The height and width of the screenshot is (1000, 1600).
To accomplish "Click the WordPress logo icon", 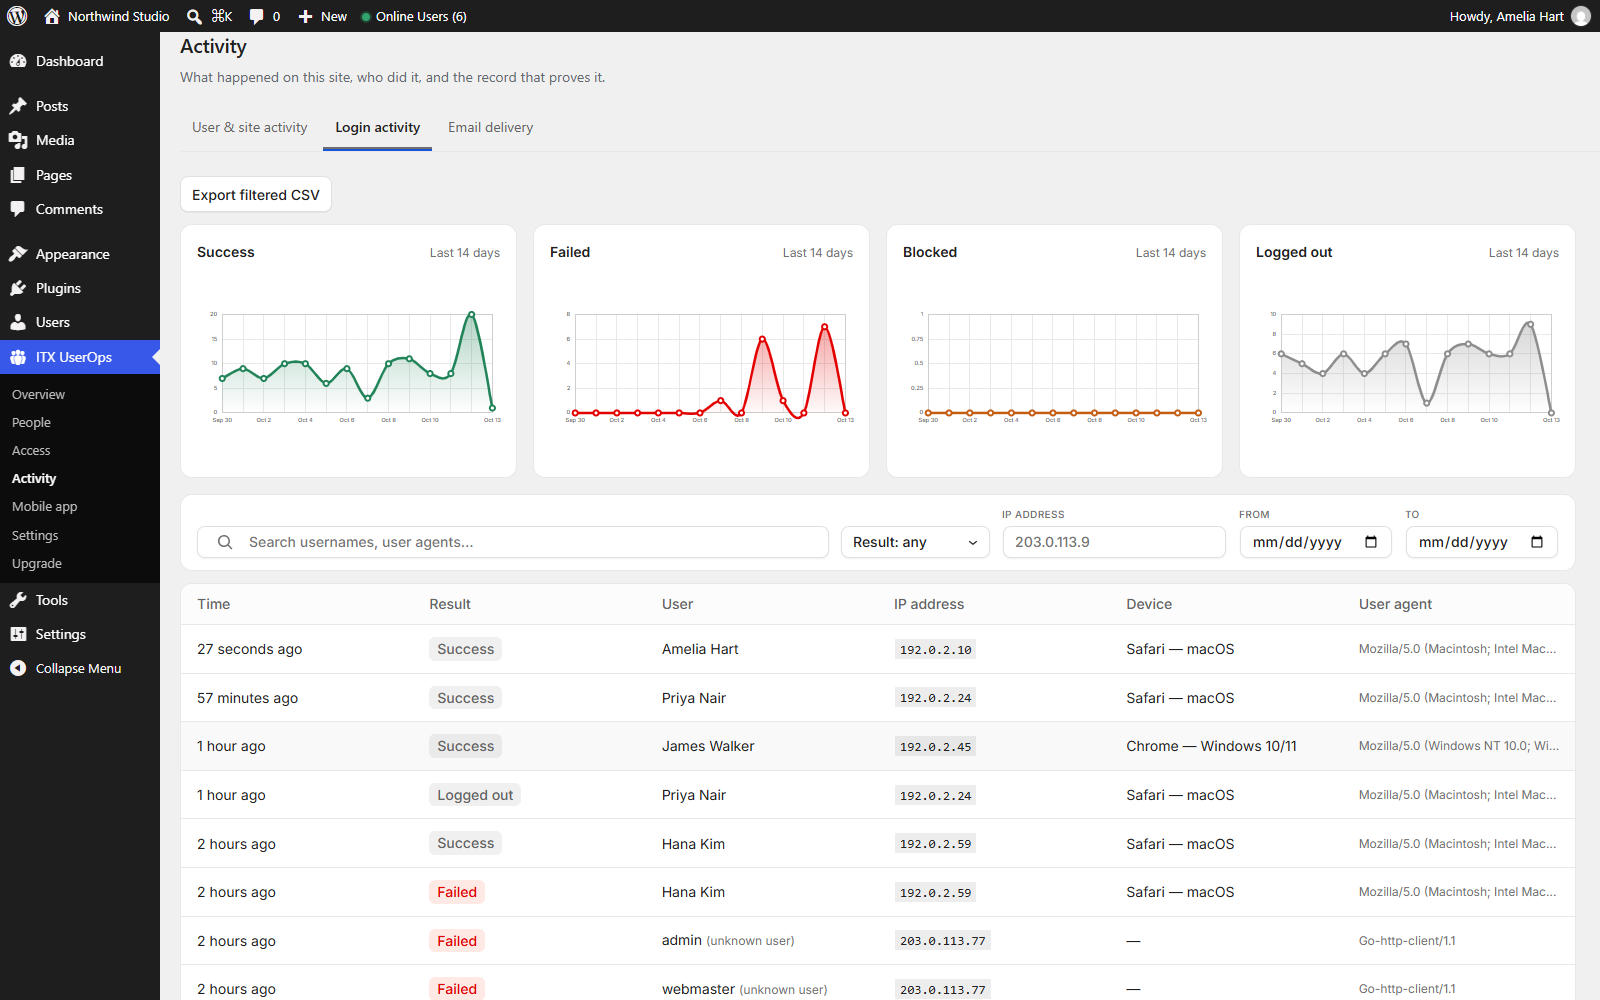I will (17, 16).
